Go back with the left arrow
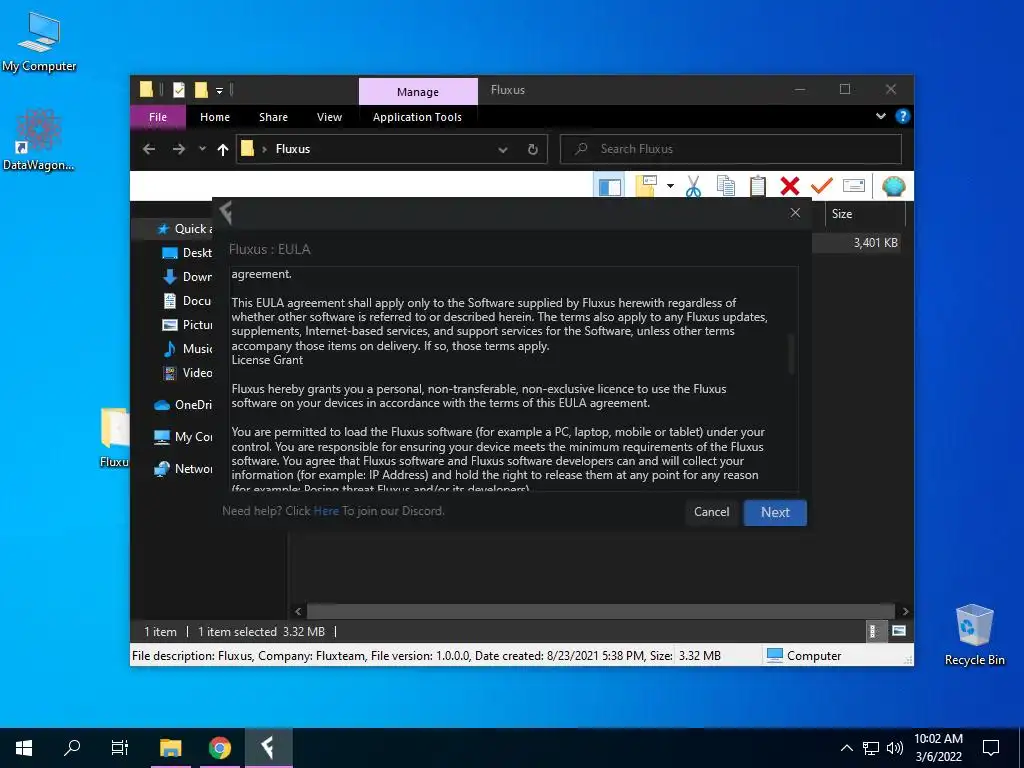 pos(149,149)
